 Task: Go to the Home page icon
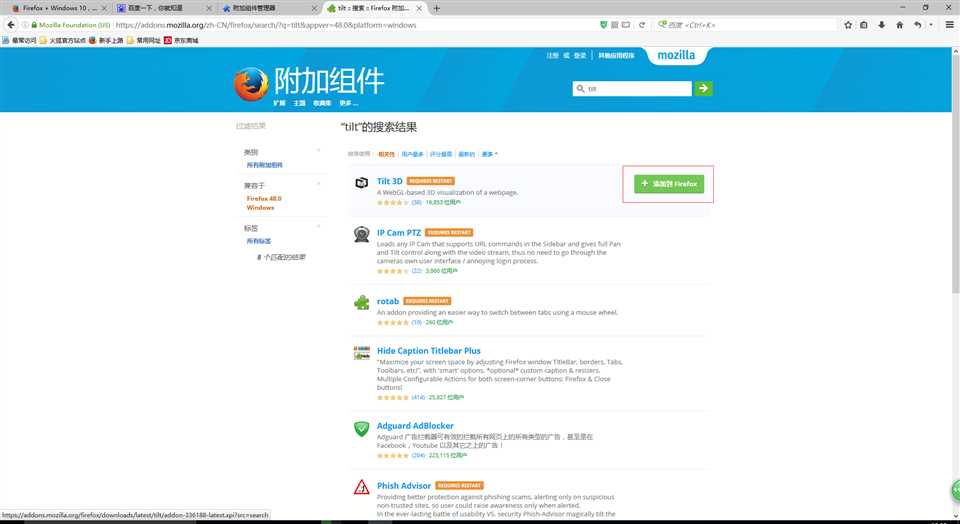pyautogui.click(x=899, y=25)
